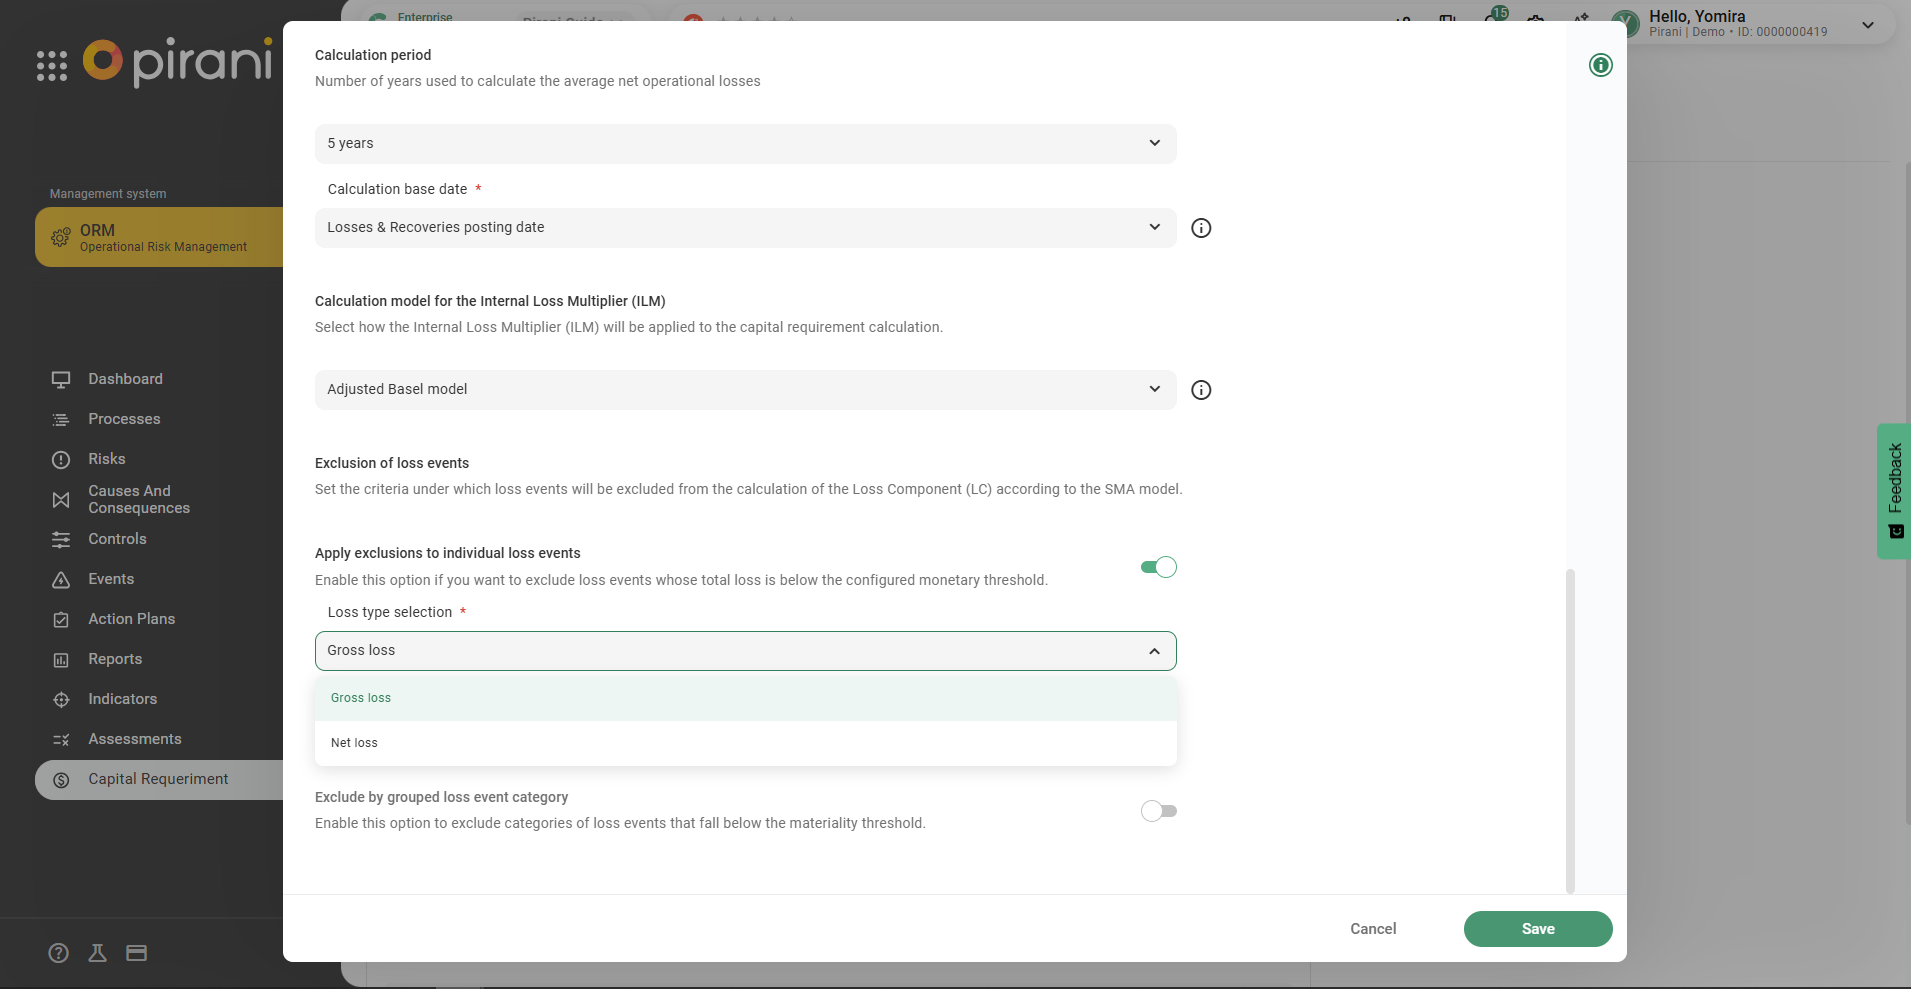This screenshot has height=989, width=1911.
Task: Click the ORM gear icon in the sidebar
Action: (61, 237)
